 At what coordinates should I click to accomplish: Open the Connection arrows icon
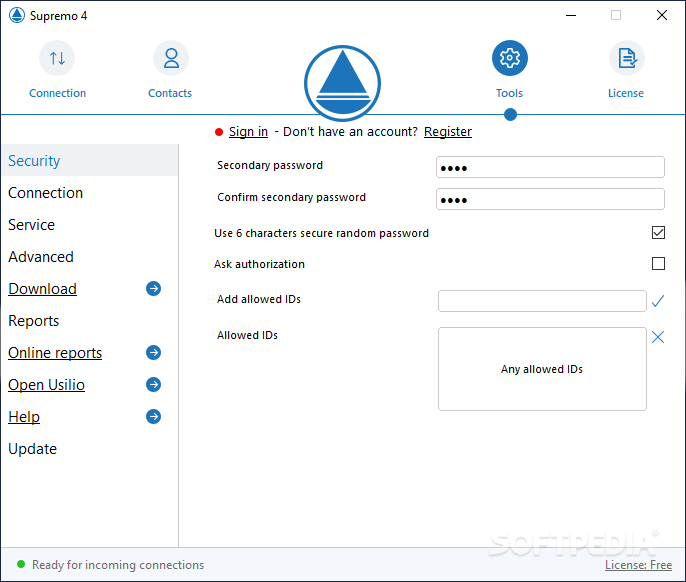pyautogui.click(x=57, y=58)
